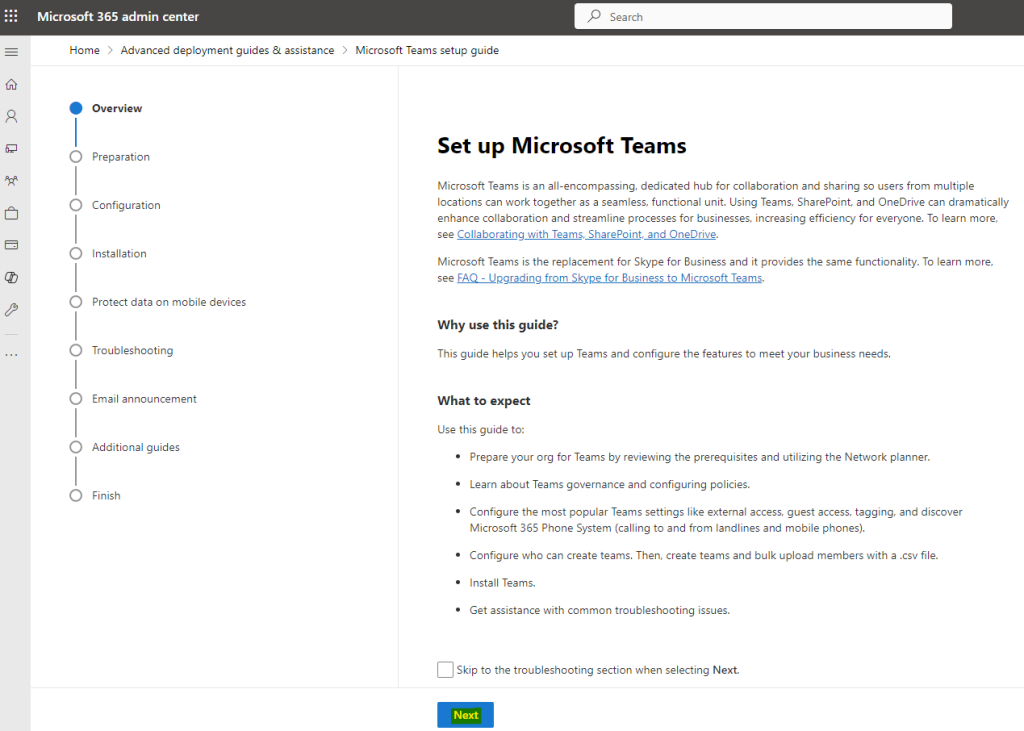The image size is (1024, 731).
Task: Click the Next button
Action: 466,715
